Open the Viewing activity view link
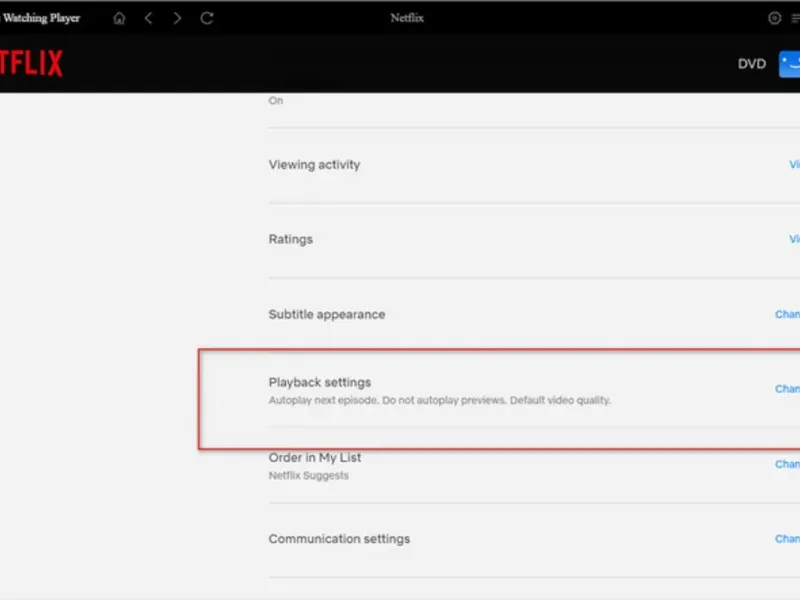This screenshot has width=800, height=600. pos(794,164)
